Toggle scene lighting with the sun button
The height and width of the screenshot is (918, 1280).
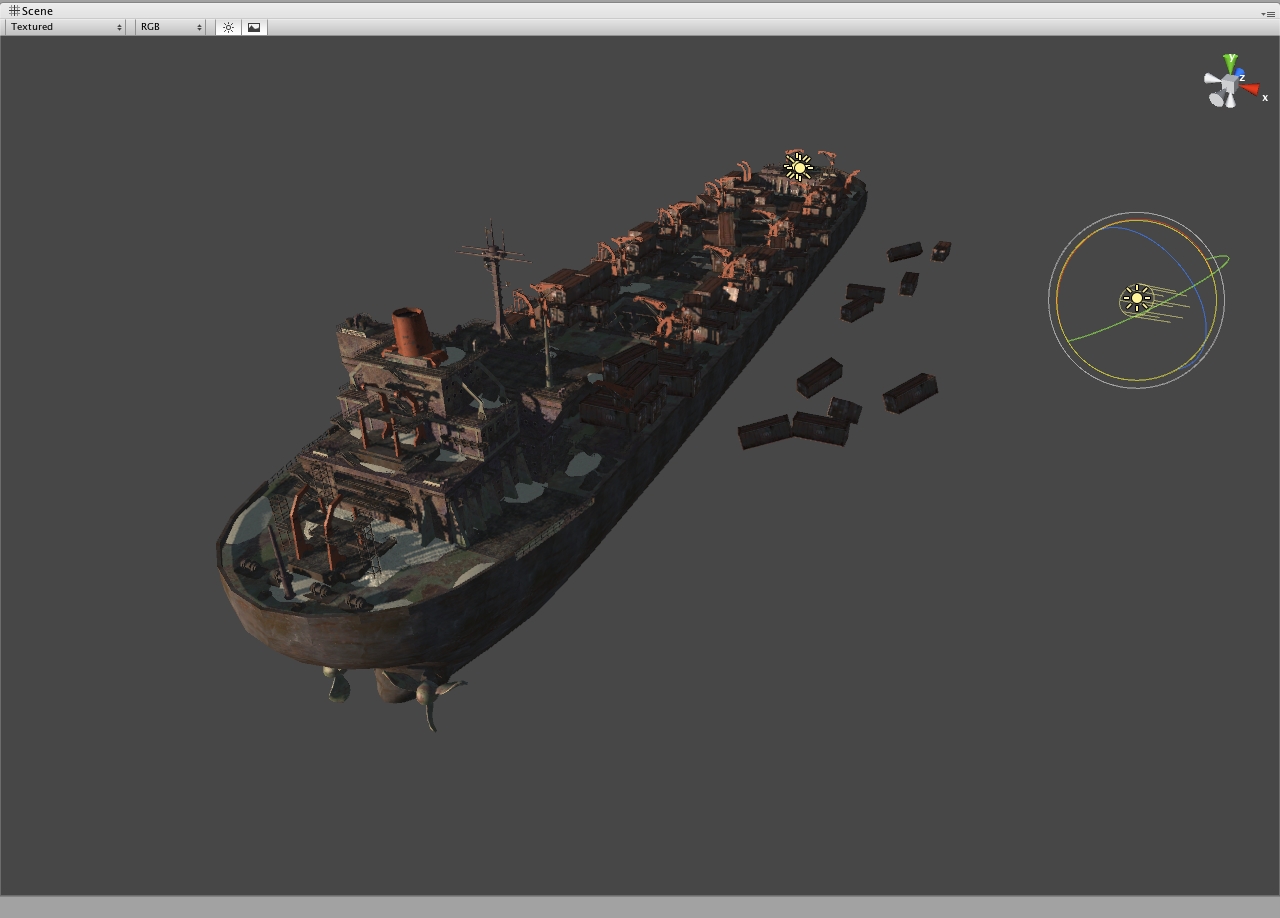click(x=228, y=27)
